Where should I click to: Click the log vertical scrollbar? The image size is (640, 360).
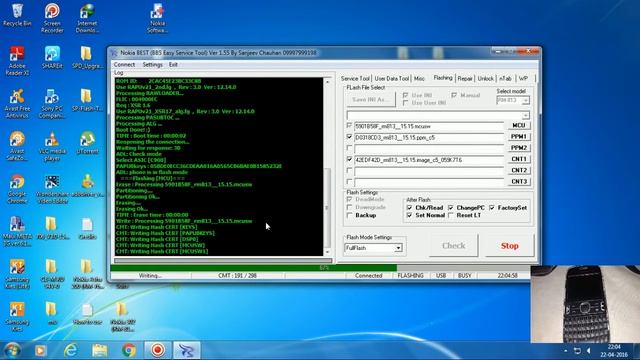tap(327, 167)
